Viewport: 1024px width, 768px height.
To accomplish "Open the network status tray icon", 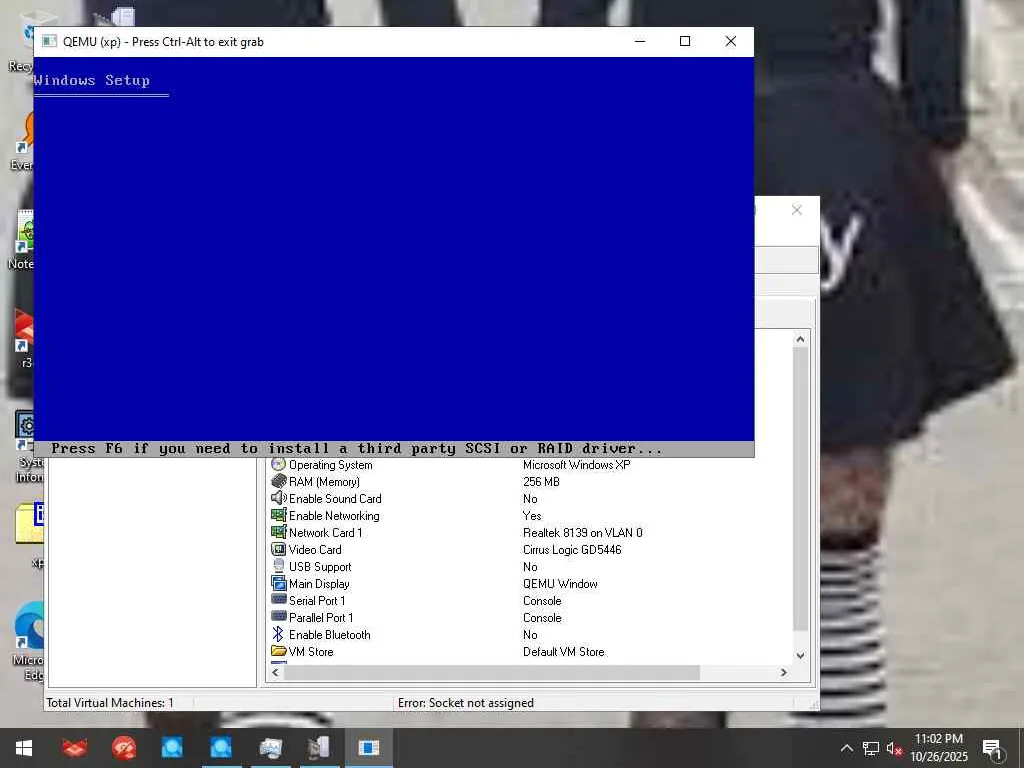I will [x=871, y=748].
